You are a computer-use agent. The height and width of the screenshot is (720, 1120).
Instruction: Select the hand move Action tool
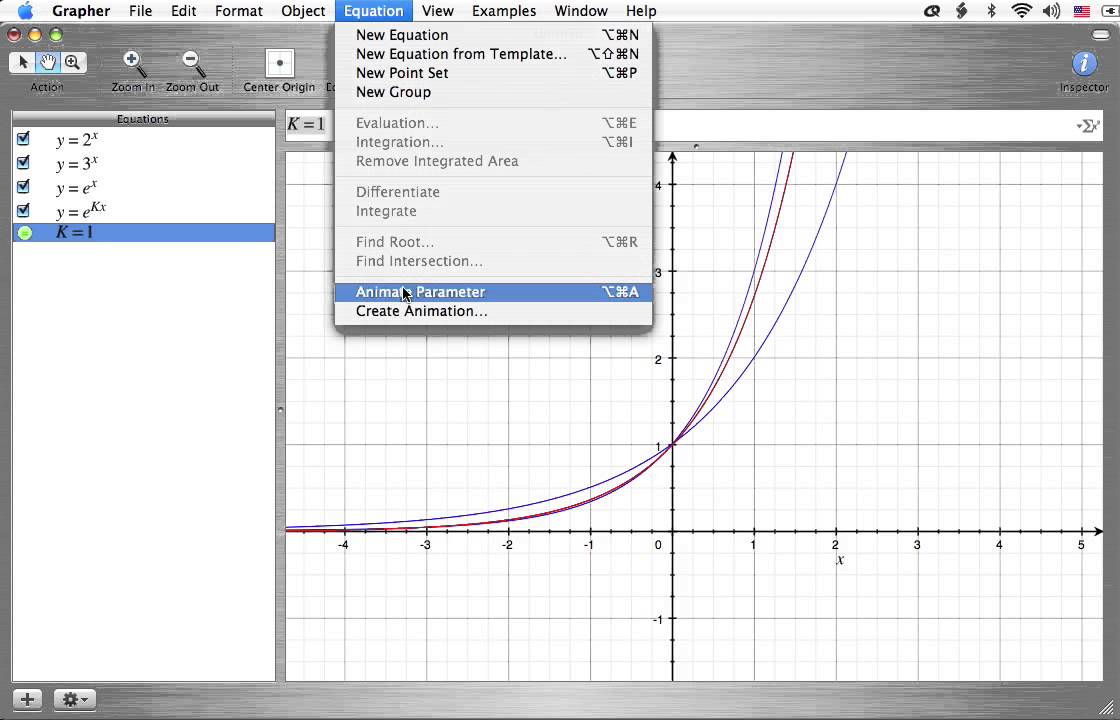coord(48,62)
